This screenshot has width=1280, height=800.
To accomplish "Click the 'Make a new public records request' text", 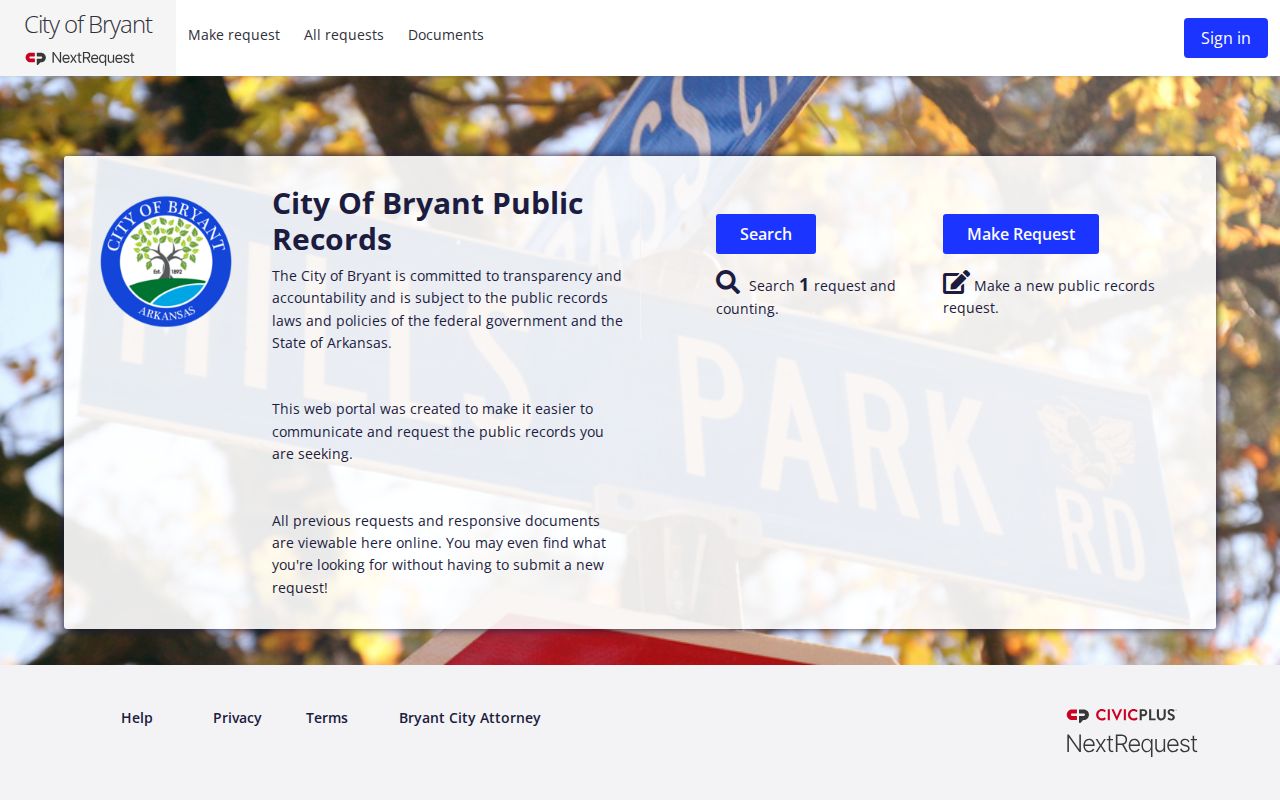I will pyautogui.click(x=1049, y=297).
